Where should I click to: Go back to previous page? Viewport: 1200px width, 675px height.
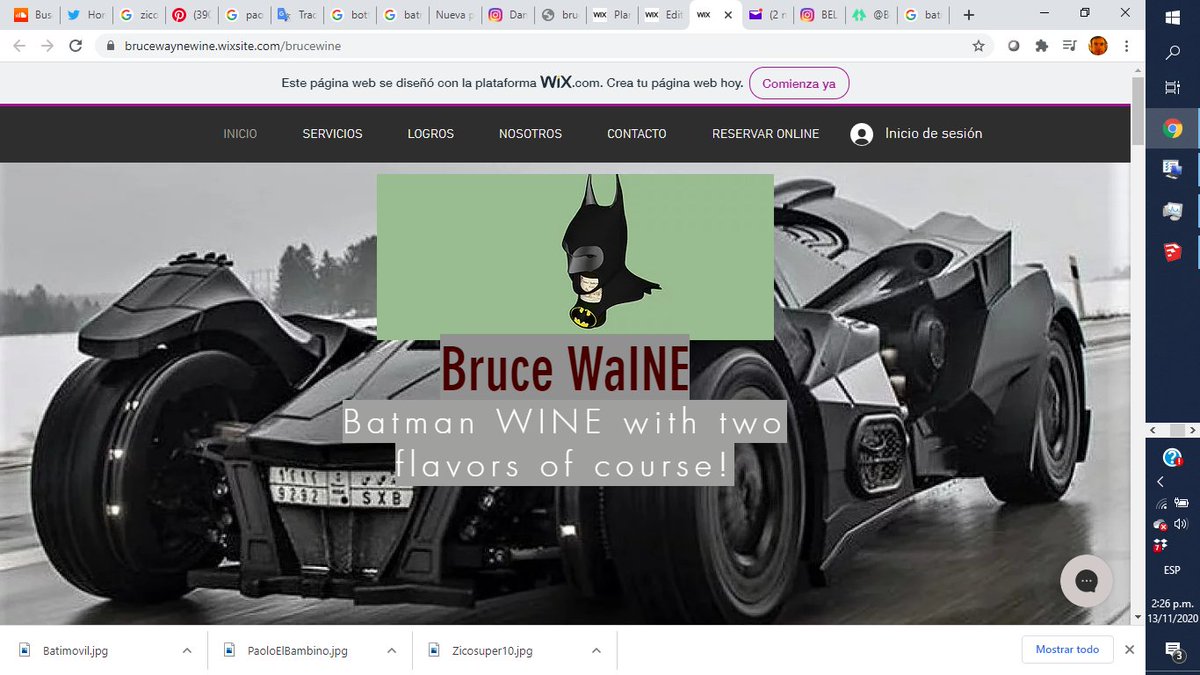[x=20, y=46]
